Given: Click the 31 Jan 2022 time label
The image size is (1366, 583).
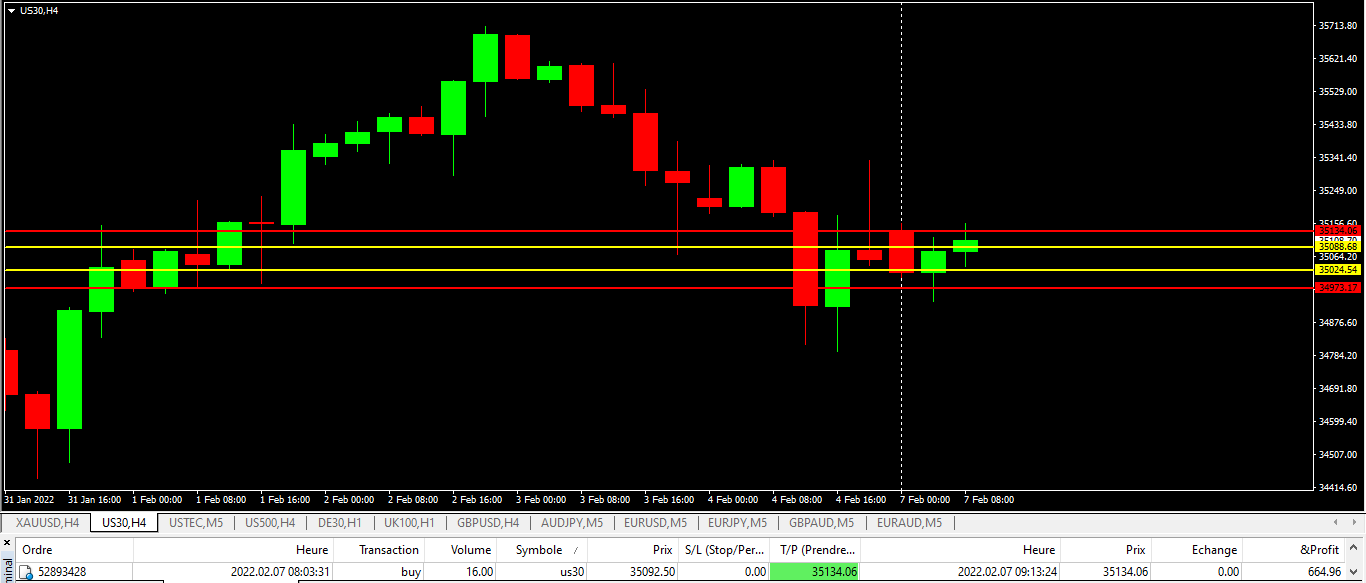Looking at the screenshot, I should 29,499.
